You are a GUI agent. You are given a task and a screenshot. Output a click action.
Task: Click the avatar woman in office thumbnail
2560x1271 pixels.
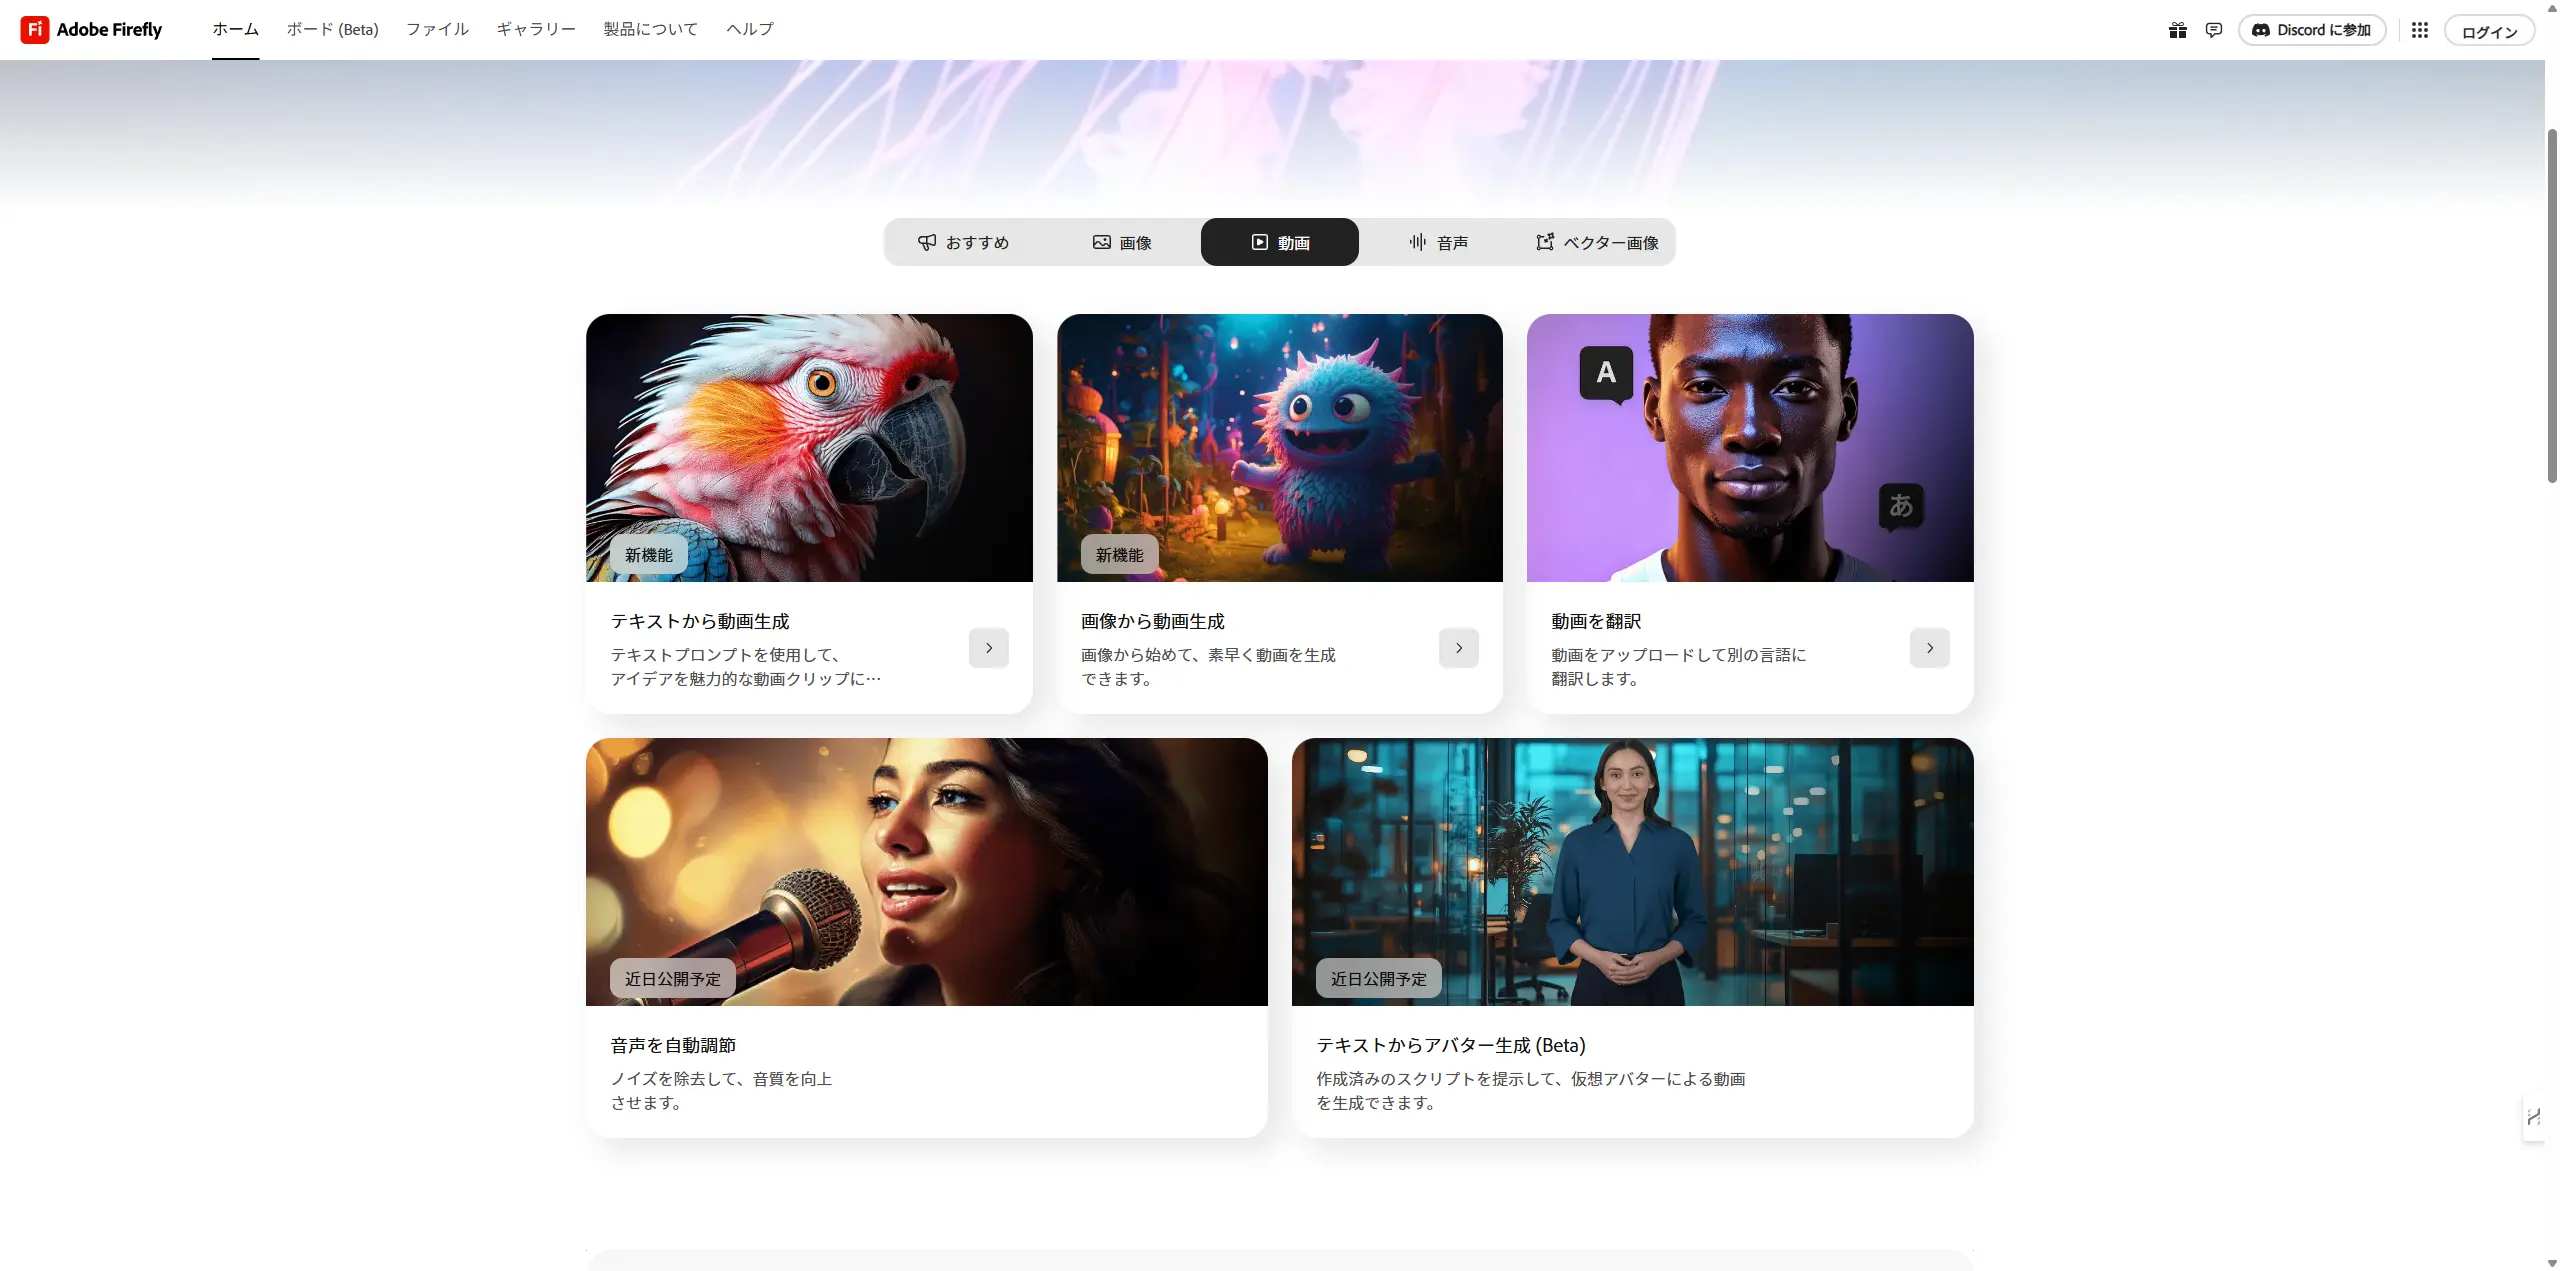(x=1633, y=872)
